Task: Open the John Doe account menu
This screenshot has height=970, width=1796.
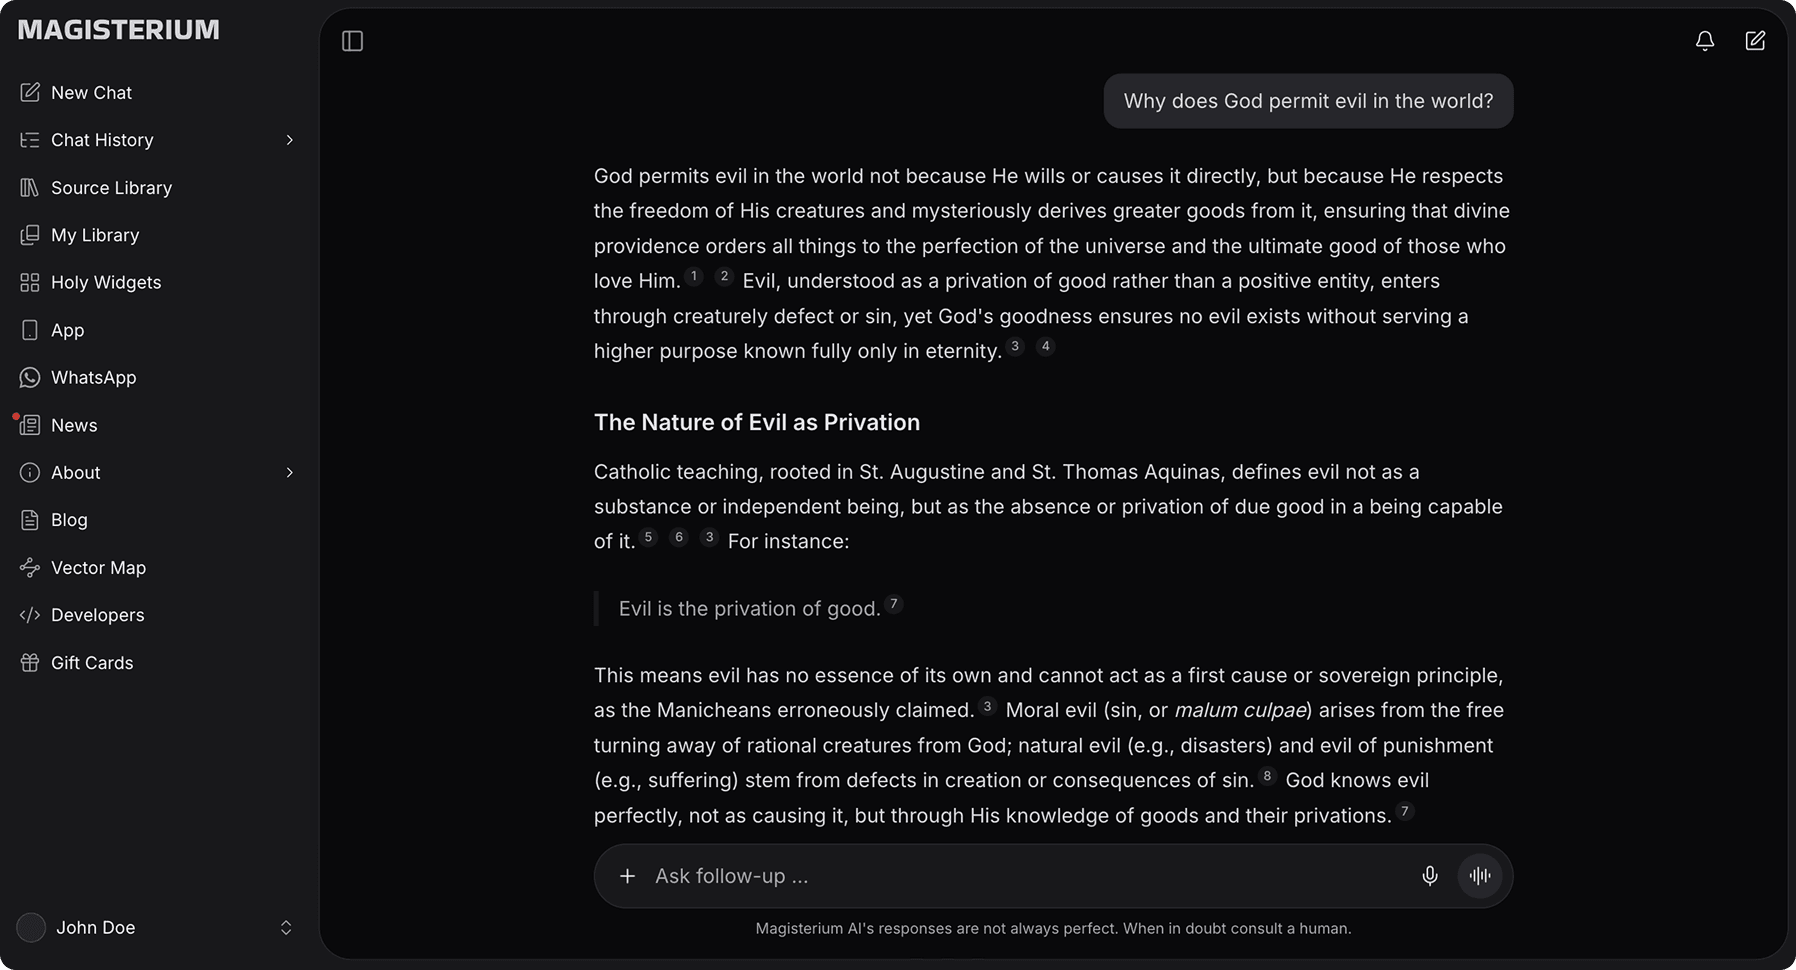Action: pos(155,927)
